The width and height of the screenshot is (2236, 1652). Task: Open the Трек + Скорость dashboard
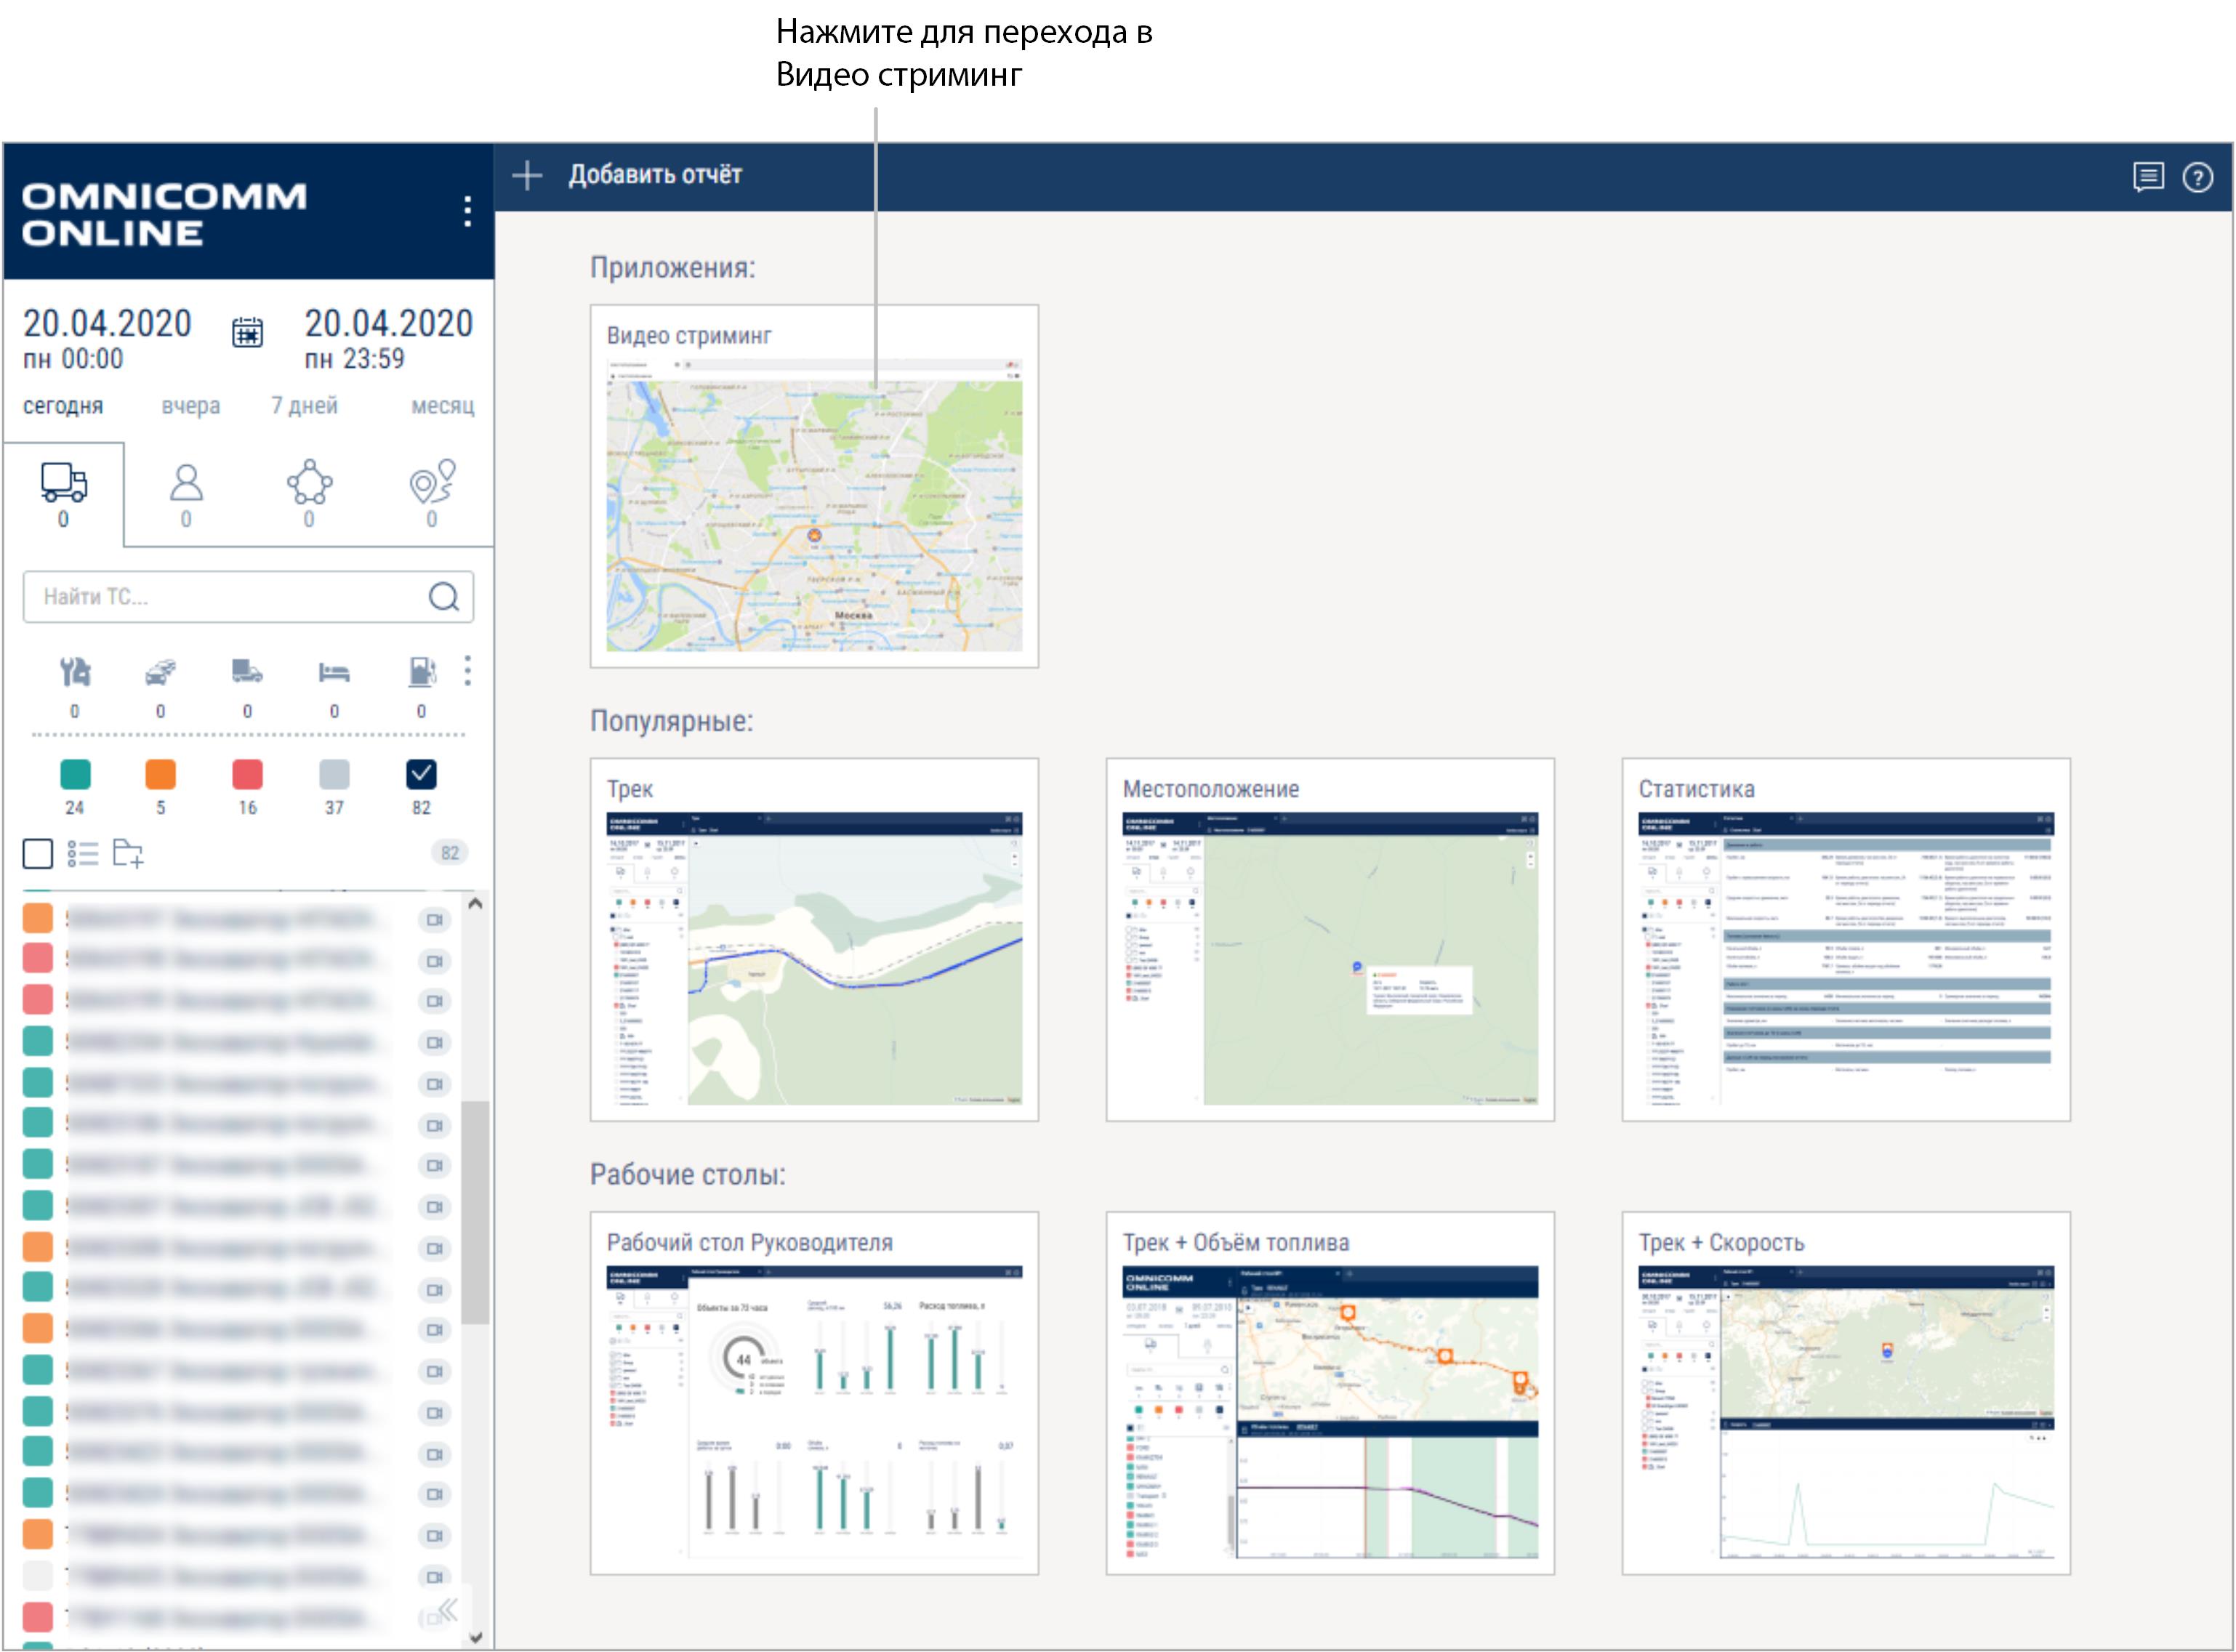(x=1846, y=1393)
